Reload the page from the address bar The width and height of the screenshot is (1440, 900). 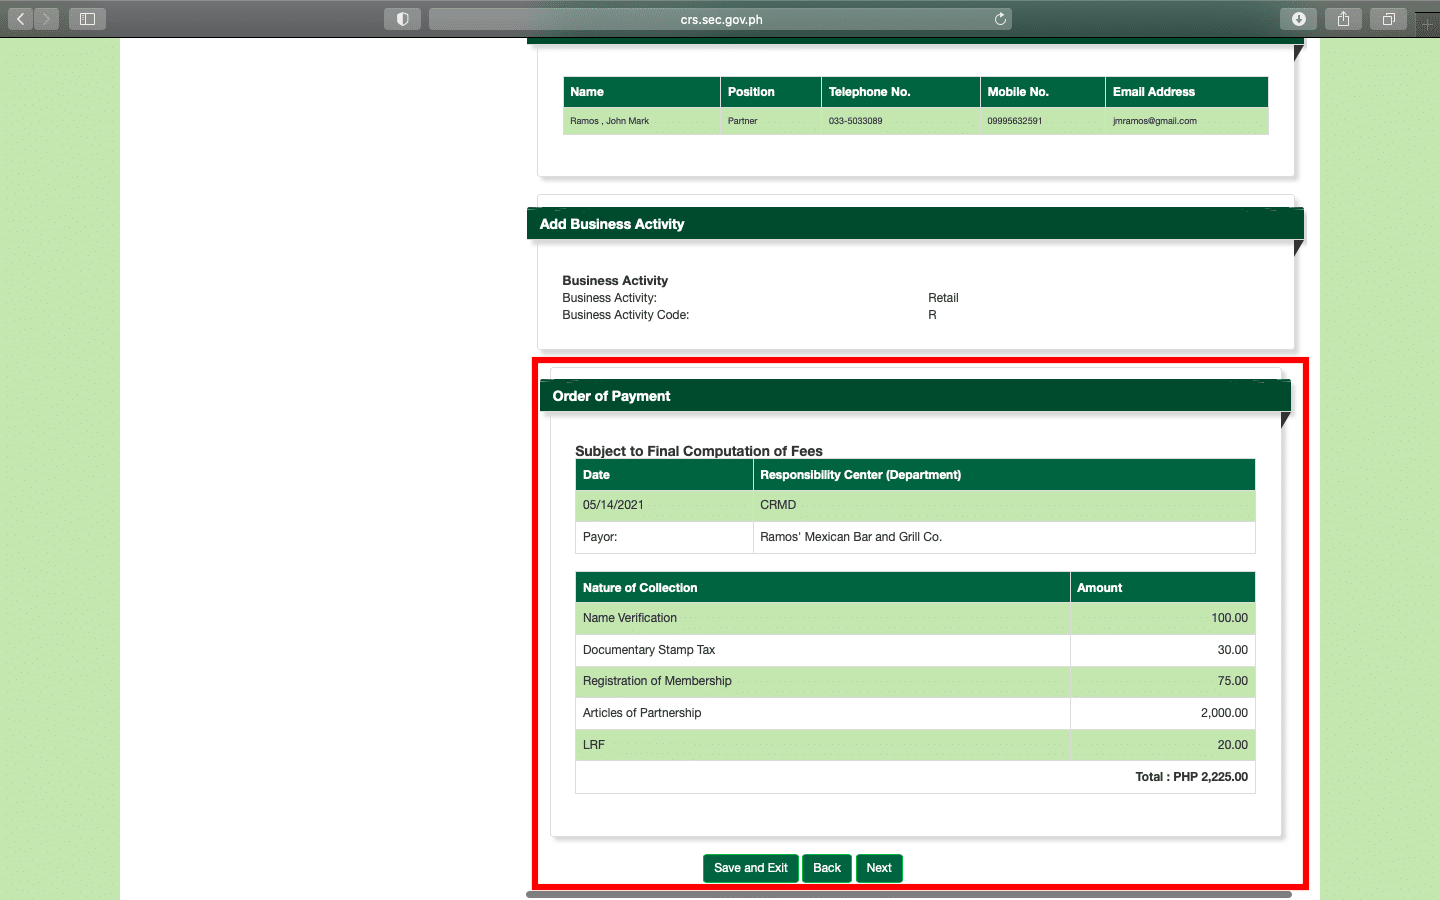[1000, 19]
